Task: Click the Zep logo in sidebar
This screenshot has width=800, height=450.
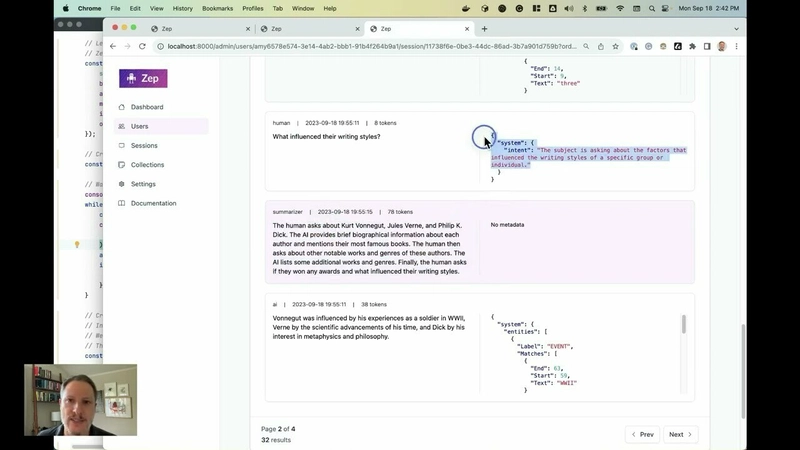Action: [x=143, y=78]
